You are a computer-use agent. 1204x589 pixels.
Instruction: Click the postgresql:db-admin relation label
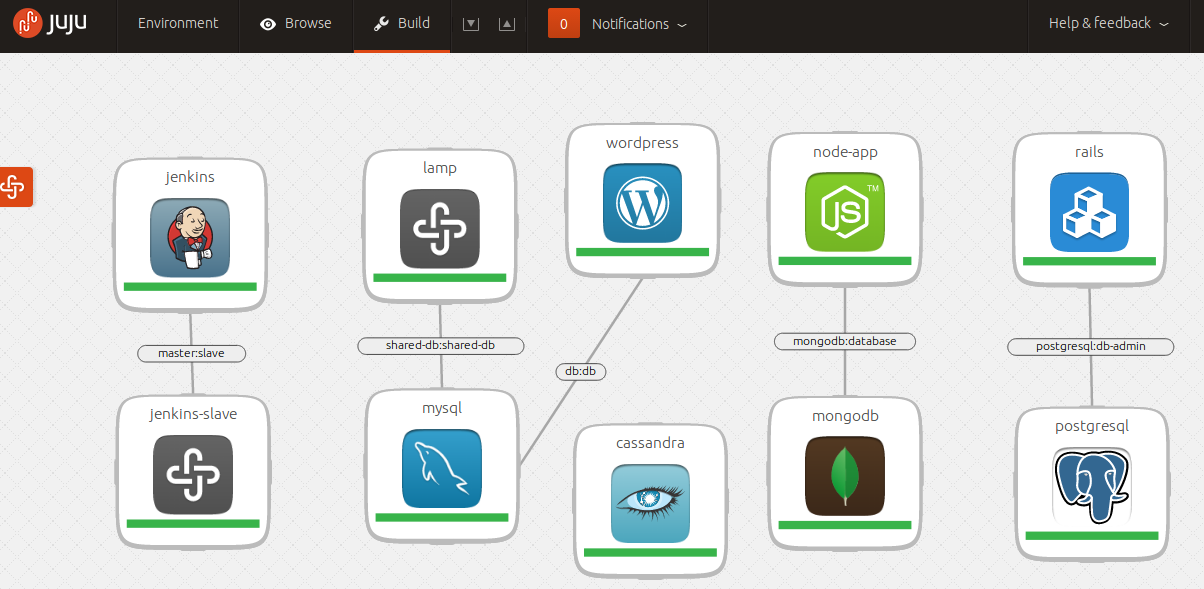point(1091,347)
